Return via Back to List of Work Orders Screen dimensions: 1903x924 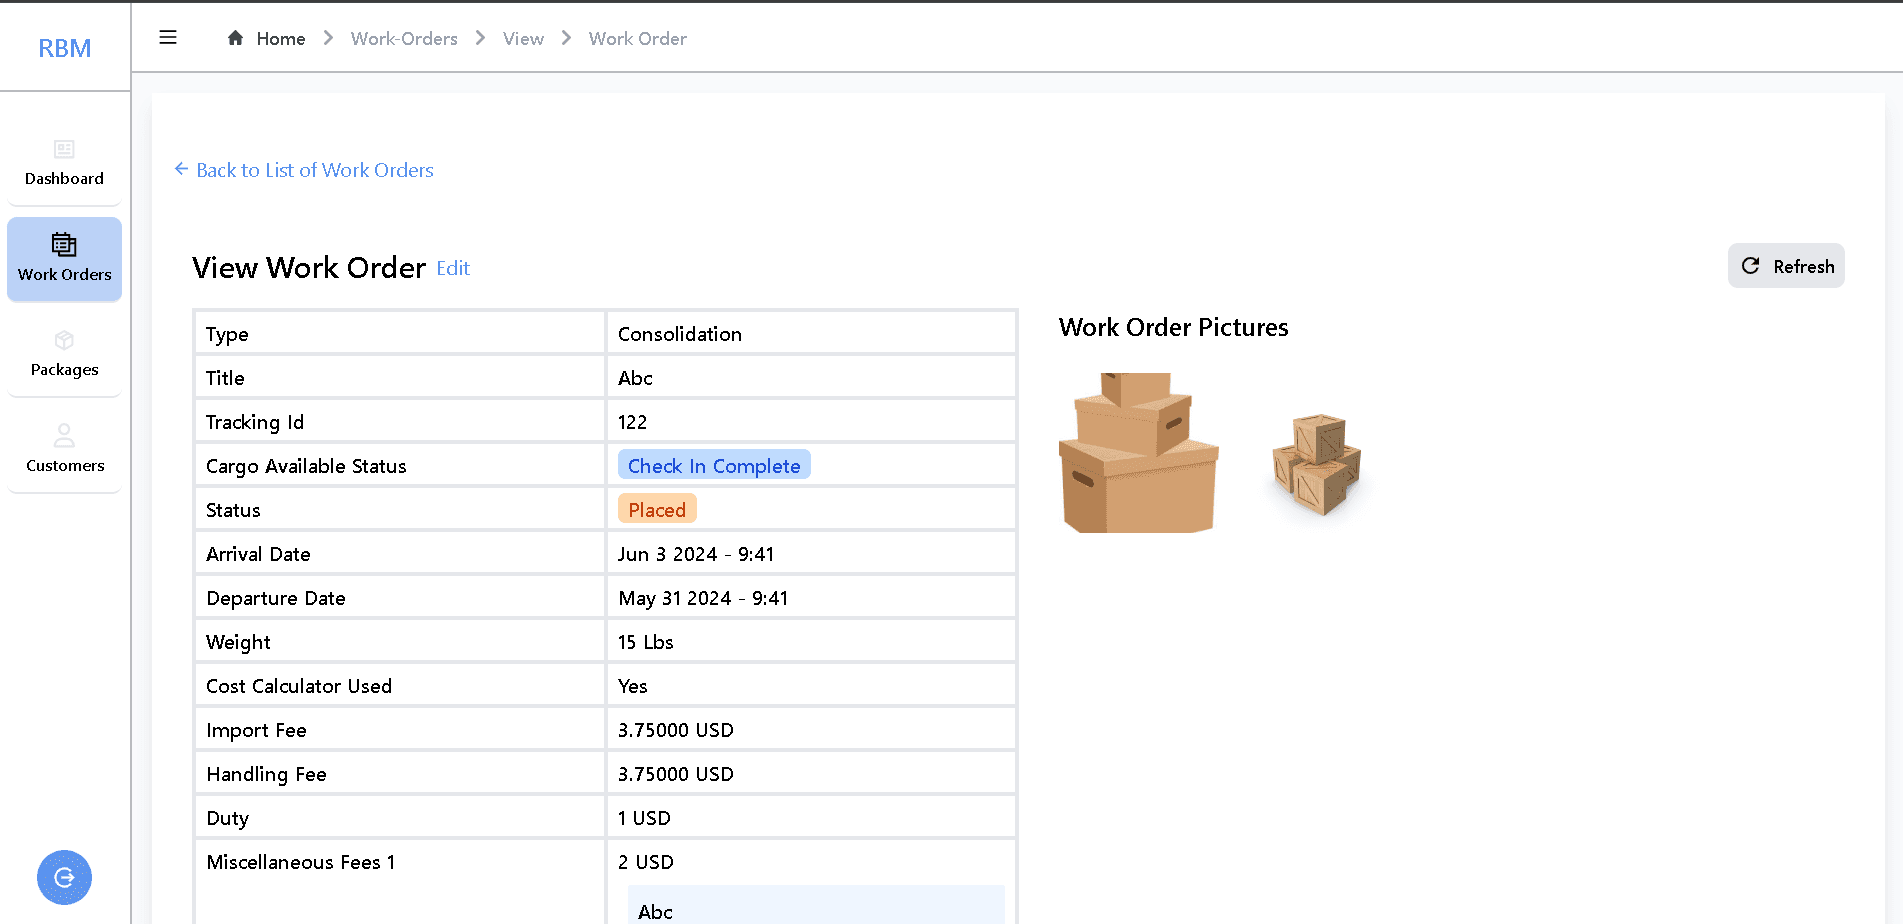pyautogui.click(x=304, y=170)
